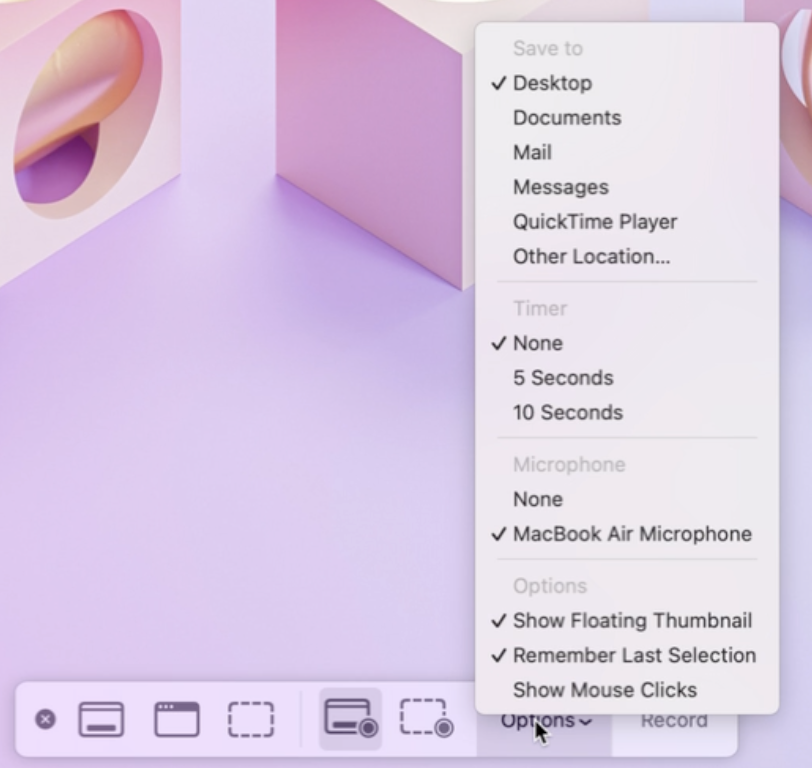
Task: Choose Messages as save destination
Action: (560, 188)
